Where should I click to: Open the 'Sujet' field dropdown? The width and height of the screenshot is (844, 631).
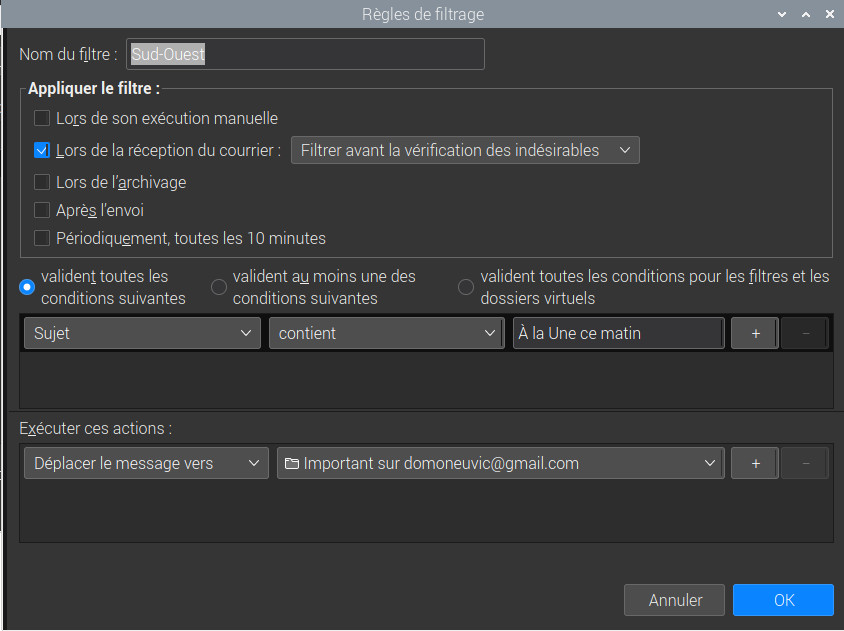point(142,333)
